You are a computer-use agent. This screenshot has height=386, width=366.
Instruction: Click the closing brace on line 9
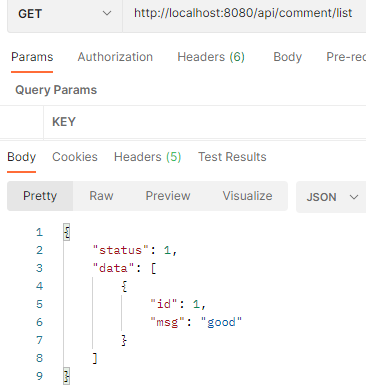(x=67, y=376)
